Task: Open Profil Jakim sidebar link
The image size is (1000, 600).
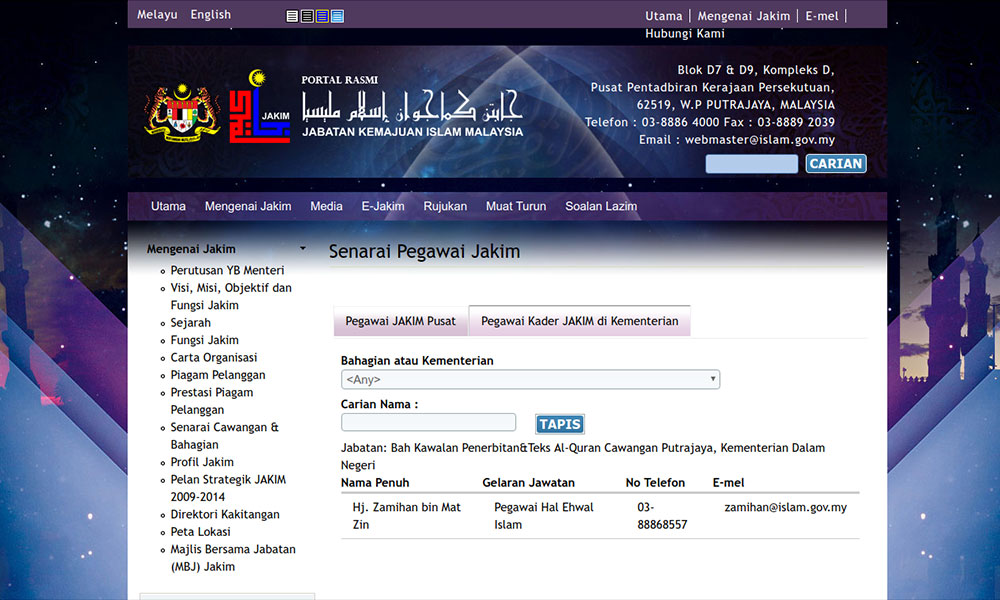Action: (202, 462)
